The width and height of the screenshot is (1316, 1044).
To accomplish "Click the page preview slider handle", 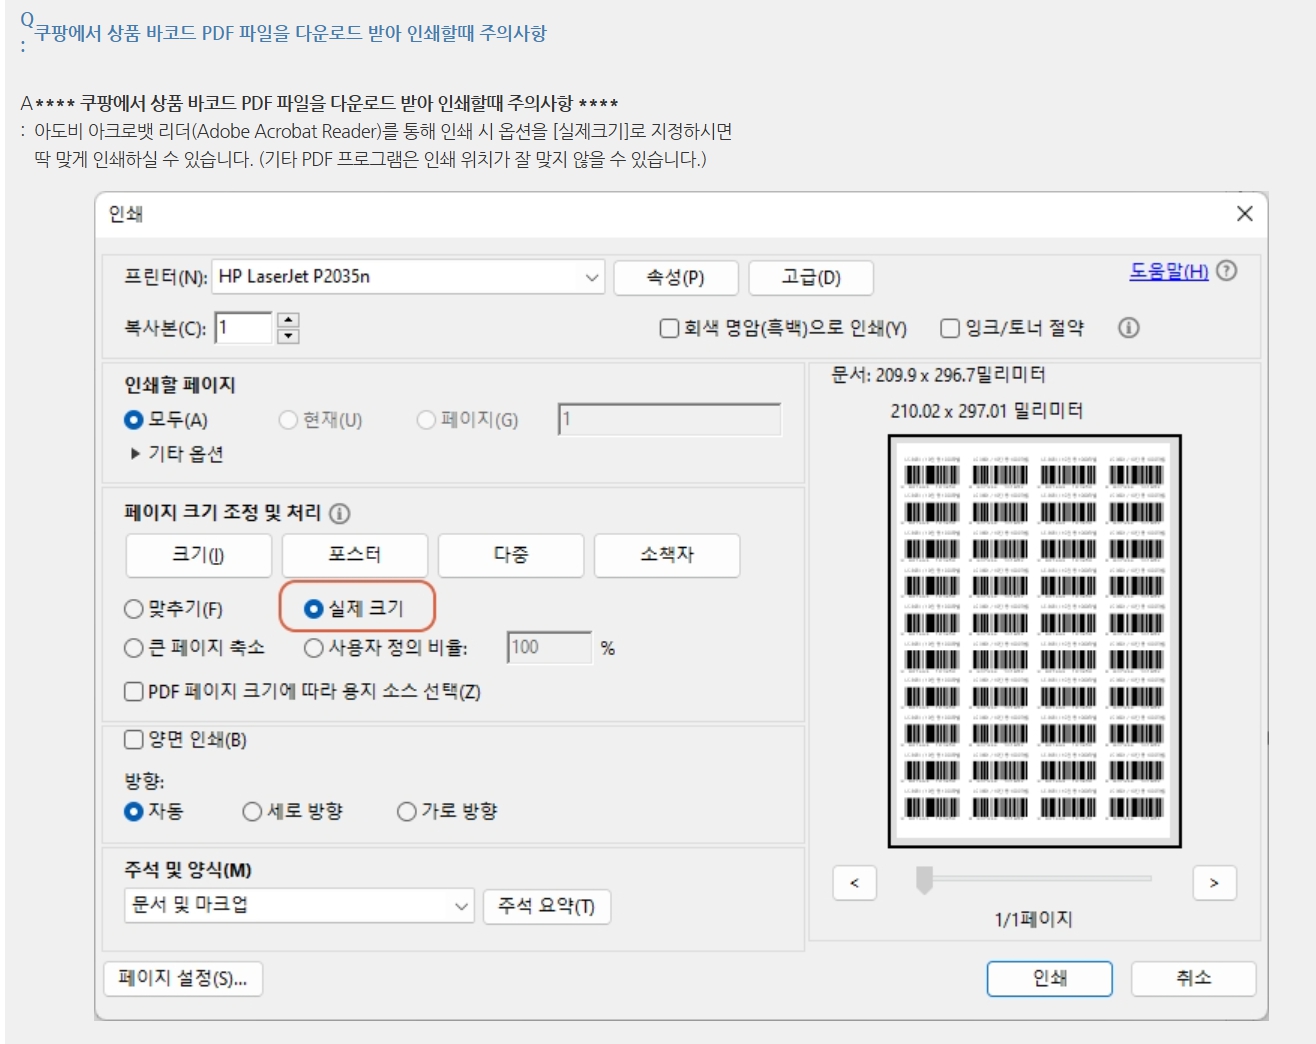I will click(x=924, y=879).
